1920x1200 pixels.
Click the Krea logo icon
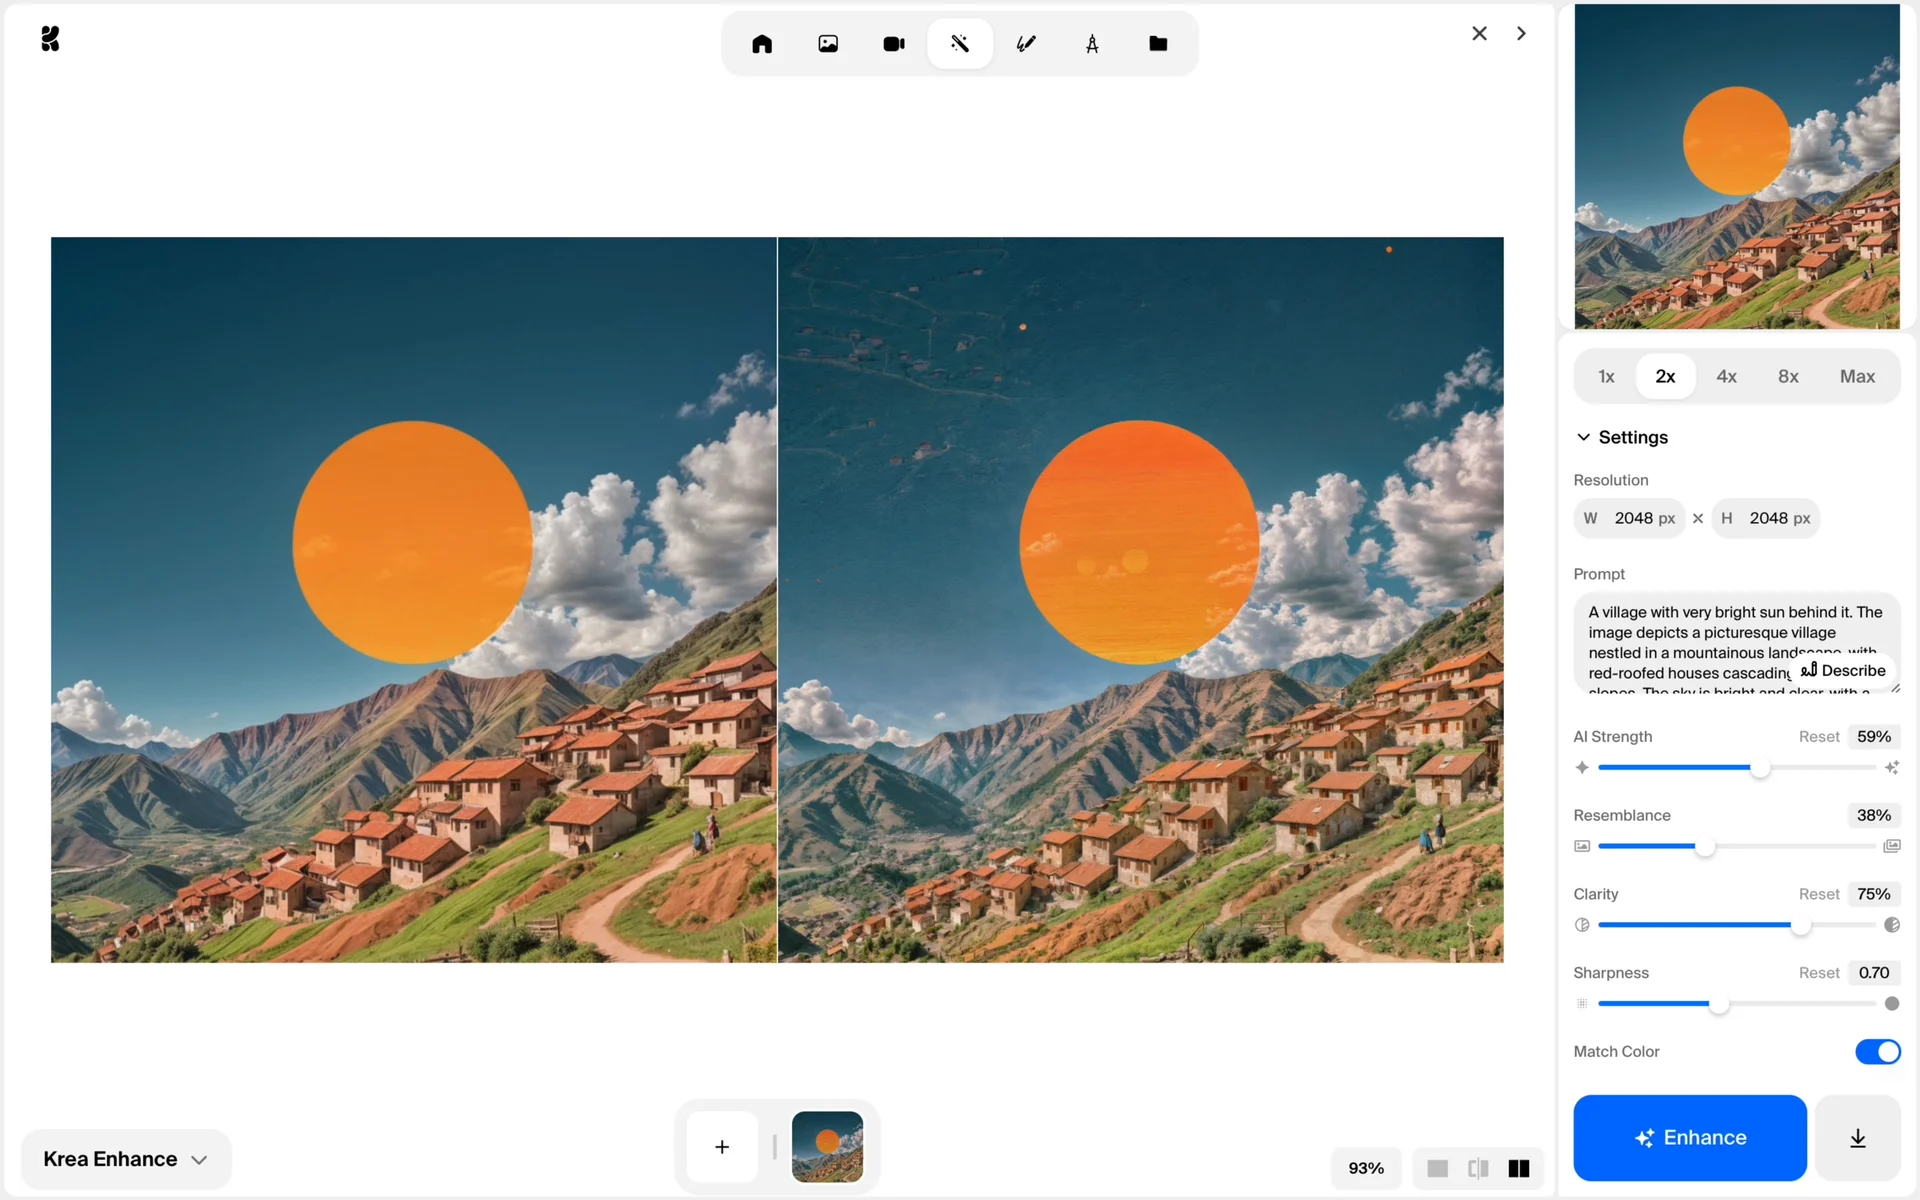click(50, 39)
